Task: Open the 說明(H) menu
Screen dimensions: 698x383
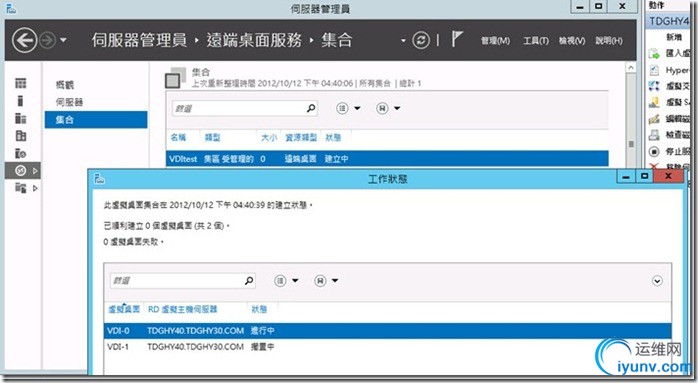Action: (609, 41)
